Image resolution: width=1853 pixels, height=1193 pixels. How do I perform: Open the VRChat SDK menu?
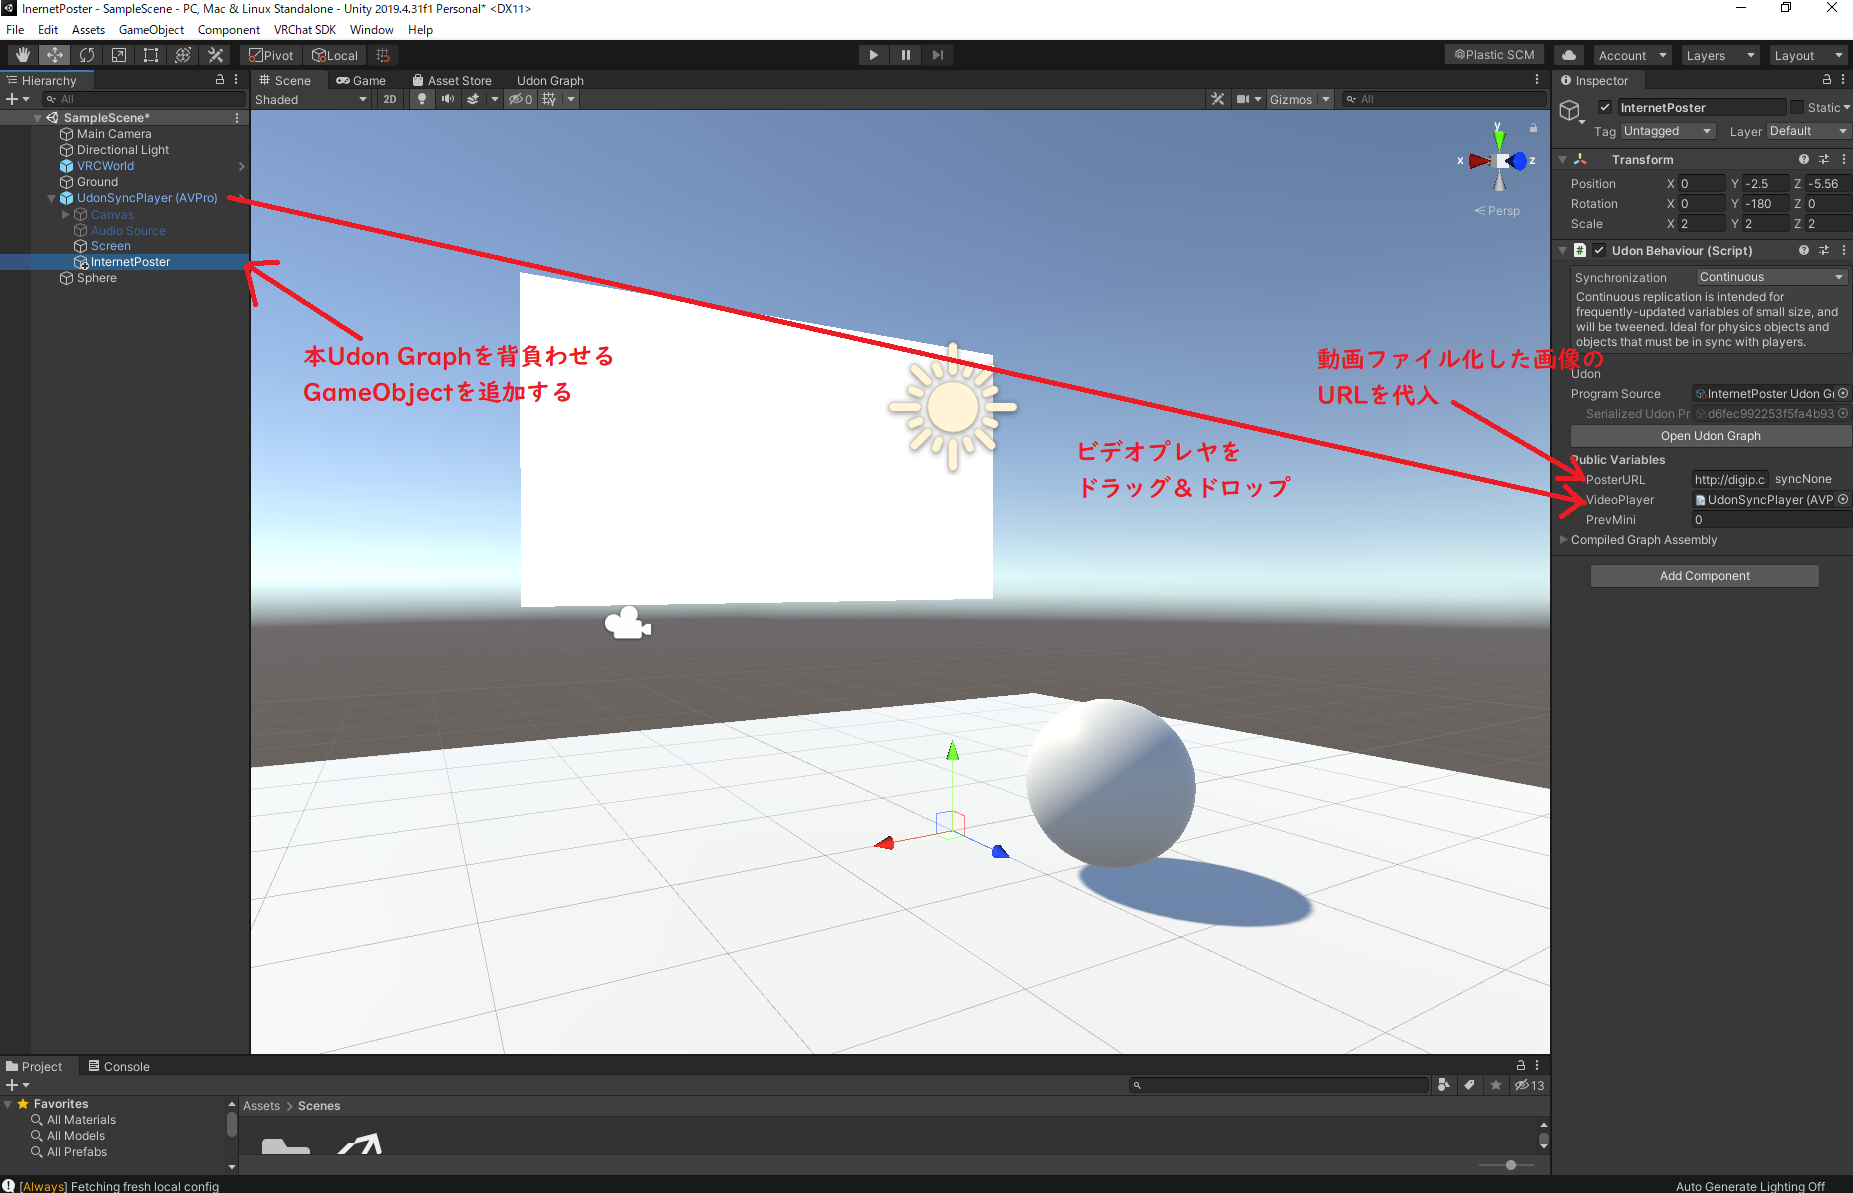305,29
